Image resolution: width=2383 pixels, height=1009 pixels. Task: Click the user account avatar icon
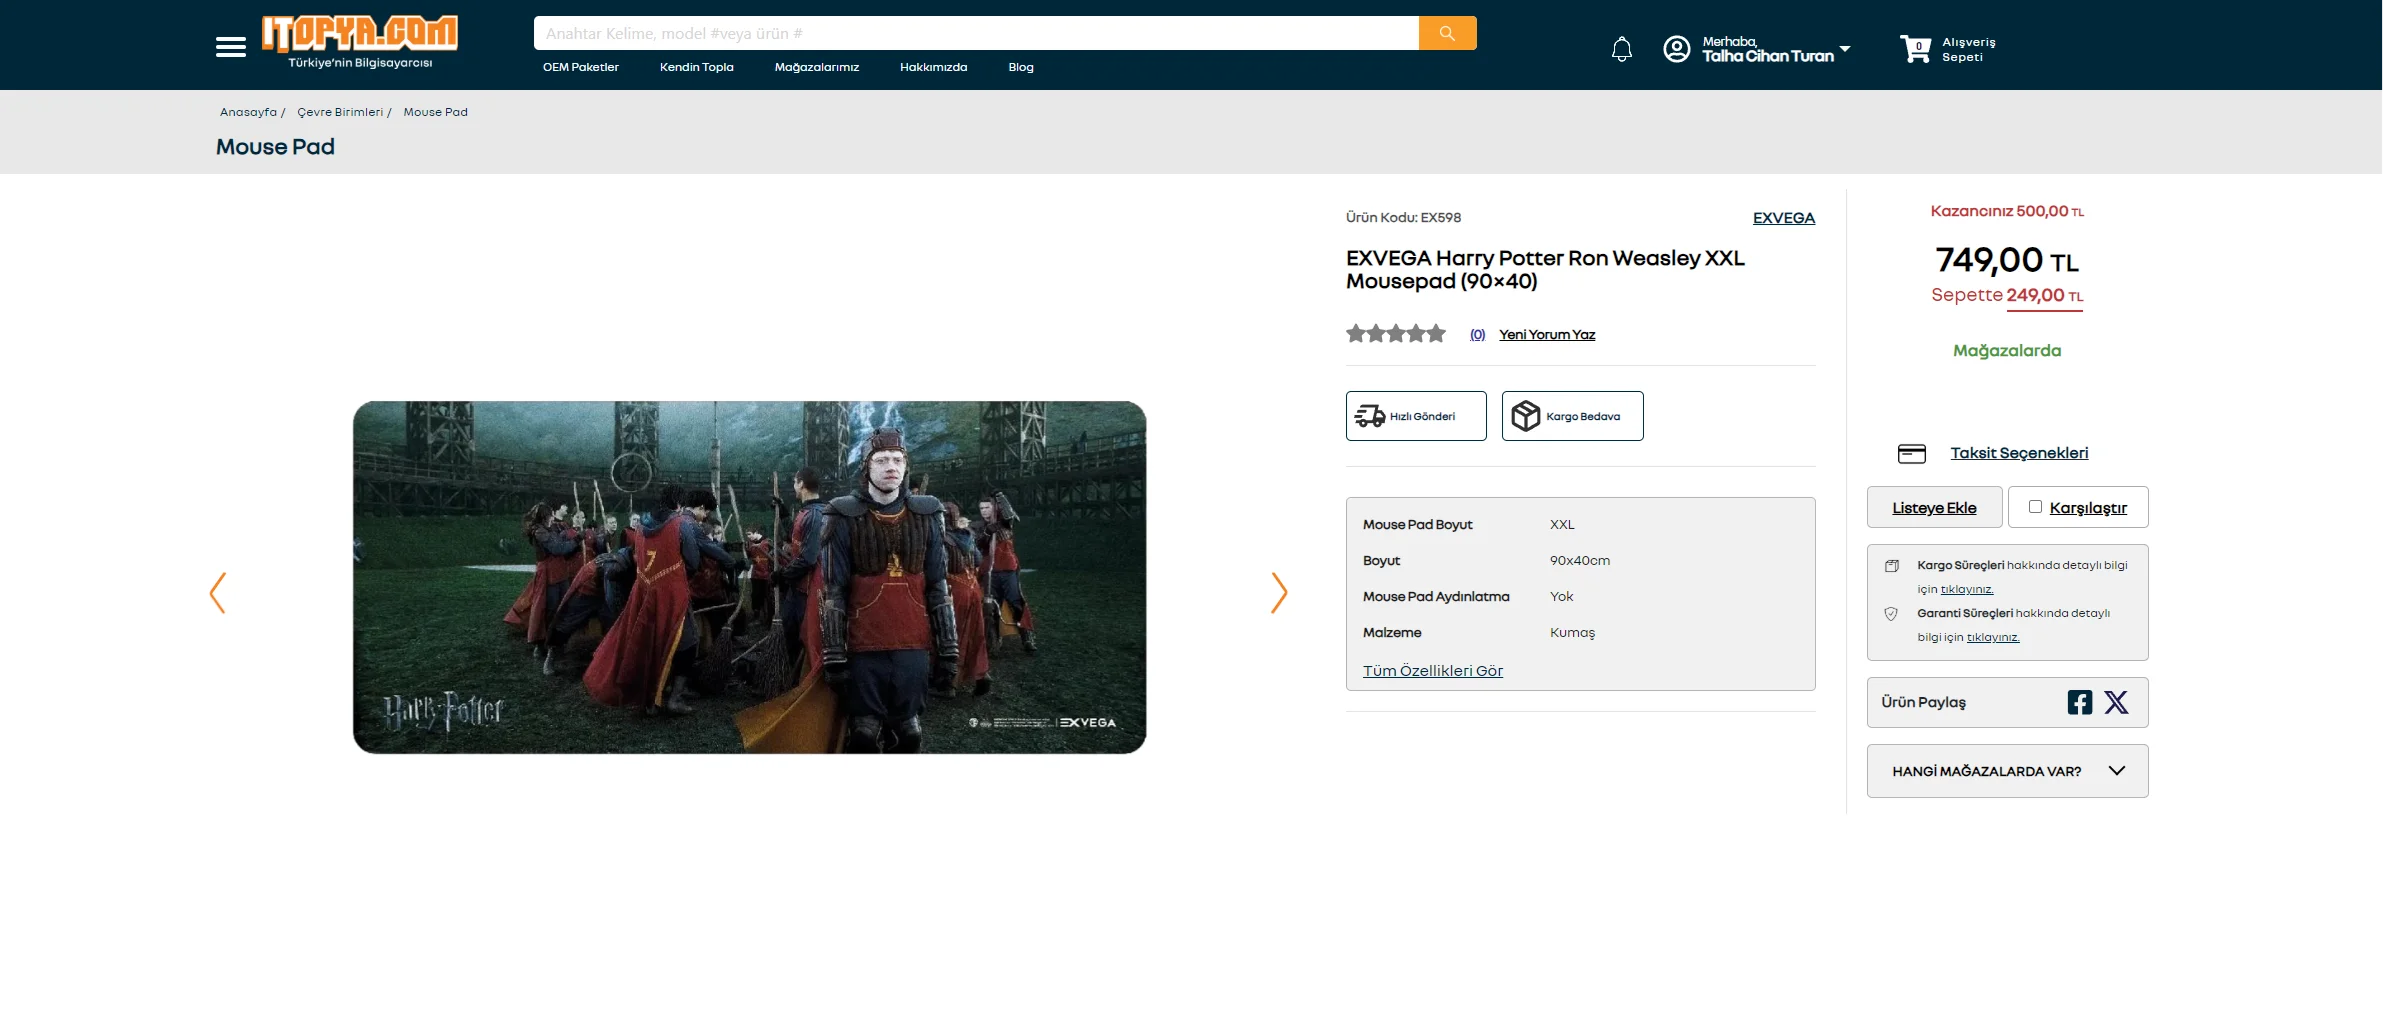click(x=1676, y=49)
